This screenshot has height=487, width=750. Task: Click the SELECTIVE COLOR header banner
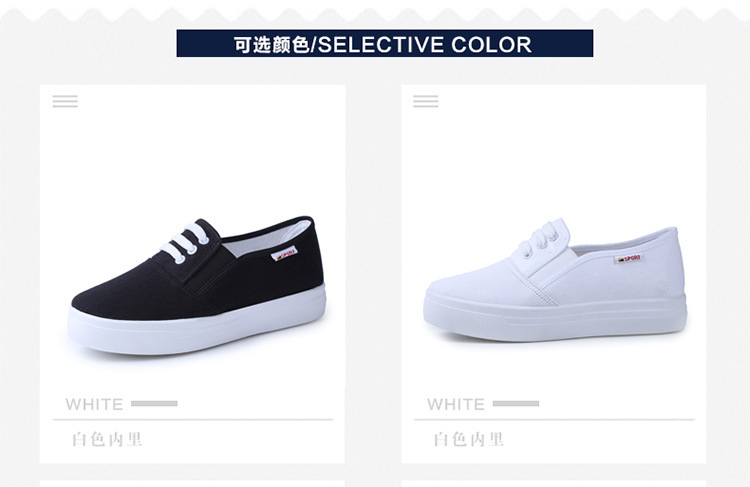pyautogui.click(x=385, y=44)
